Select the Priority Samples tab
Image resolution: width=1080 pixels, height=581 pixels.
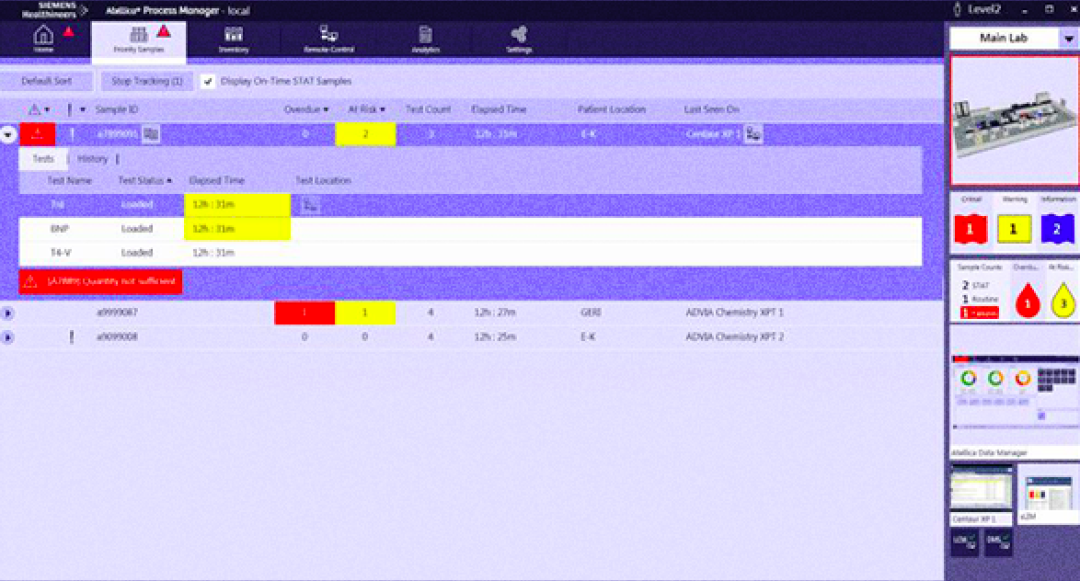tap(138, 42)
